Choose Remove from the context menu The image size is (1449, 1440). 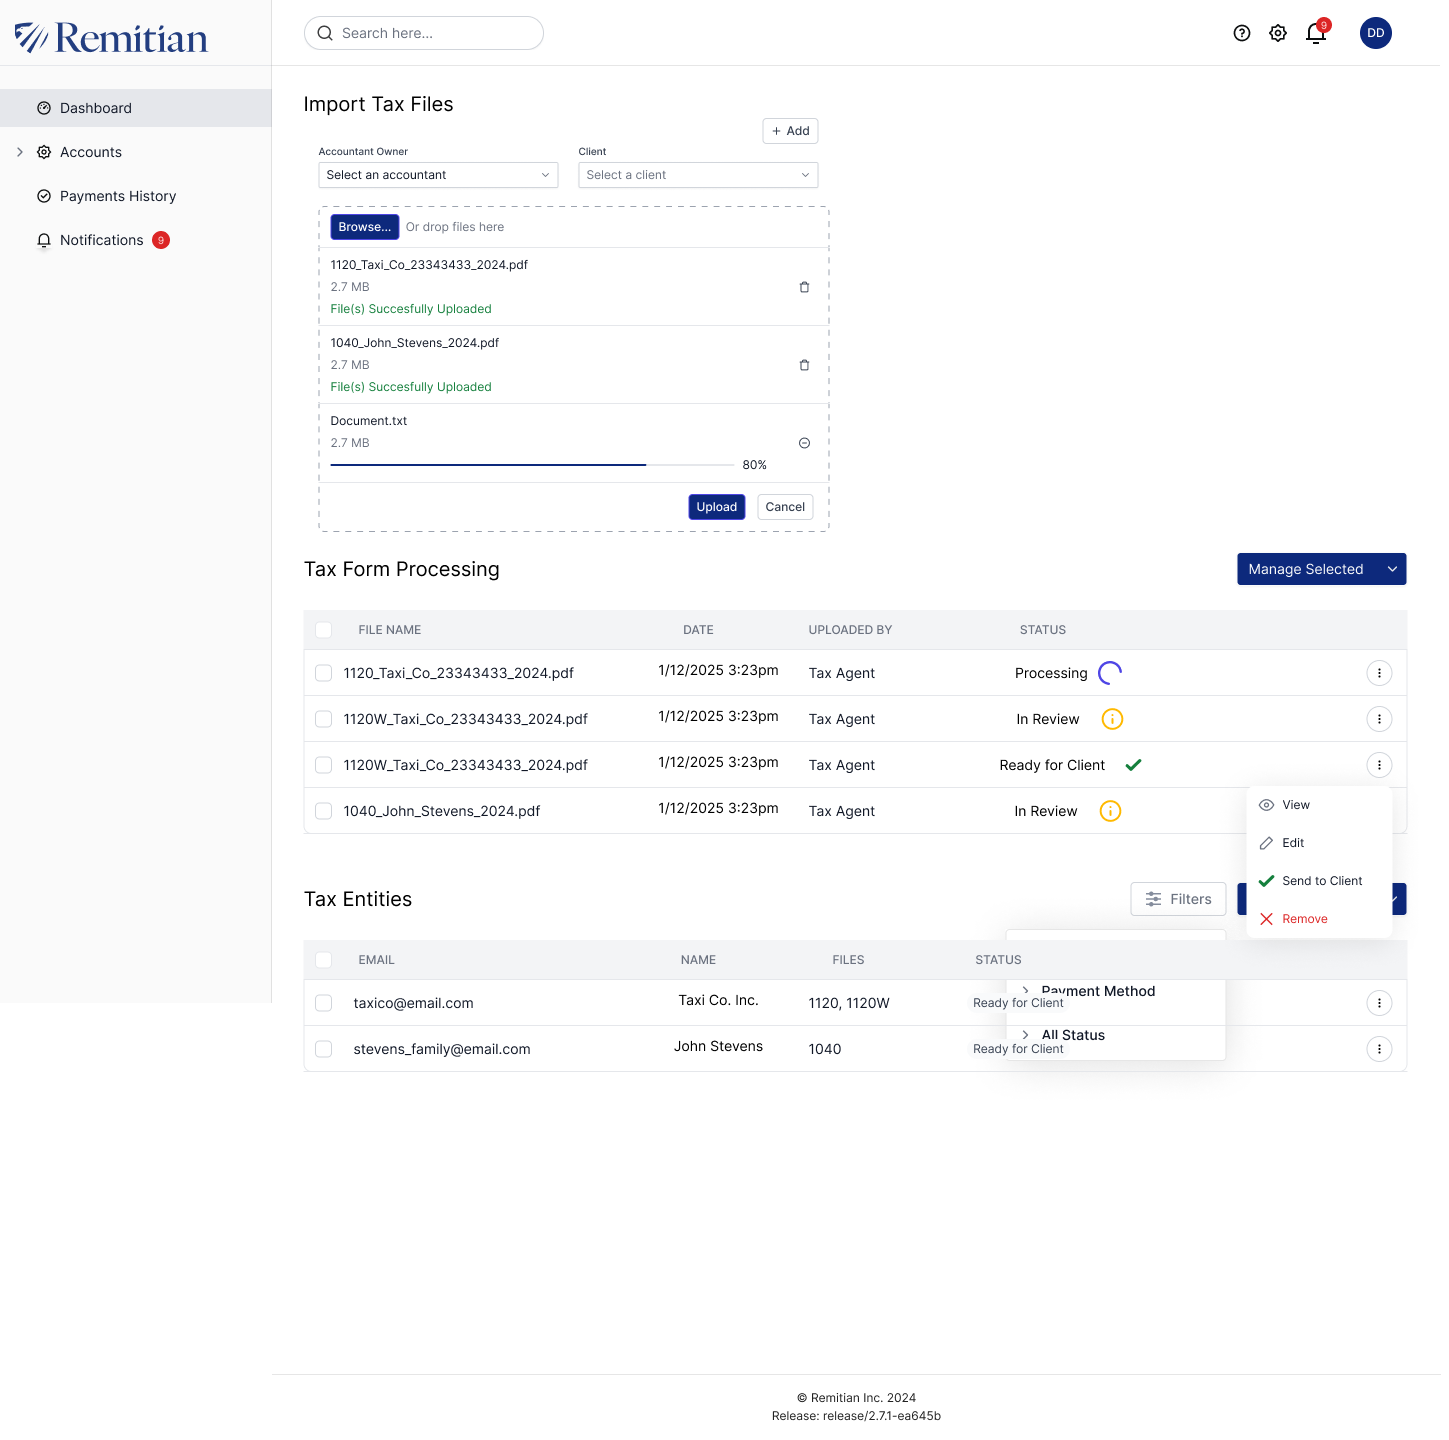click(1319, 919)
